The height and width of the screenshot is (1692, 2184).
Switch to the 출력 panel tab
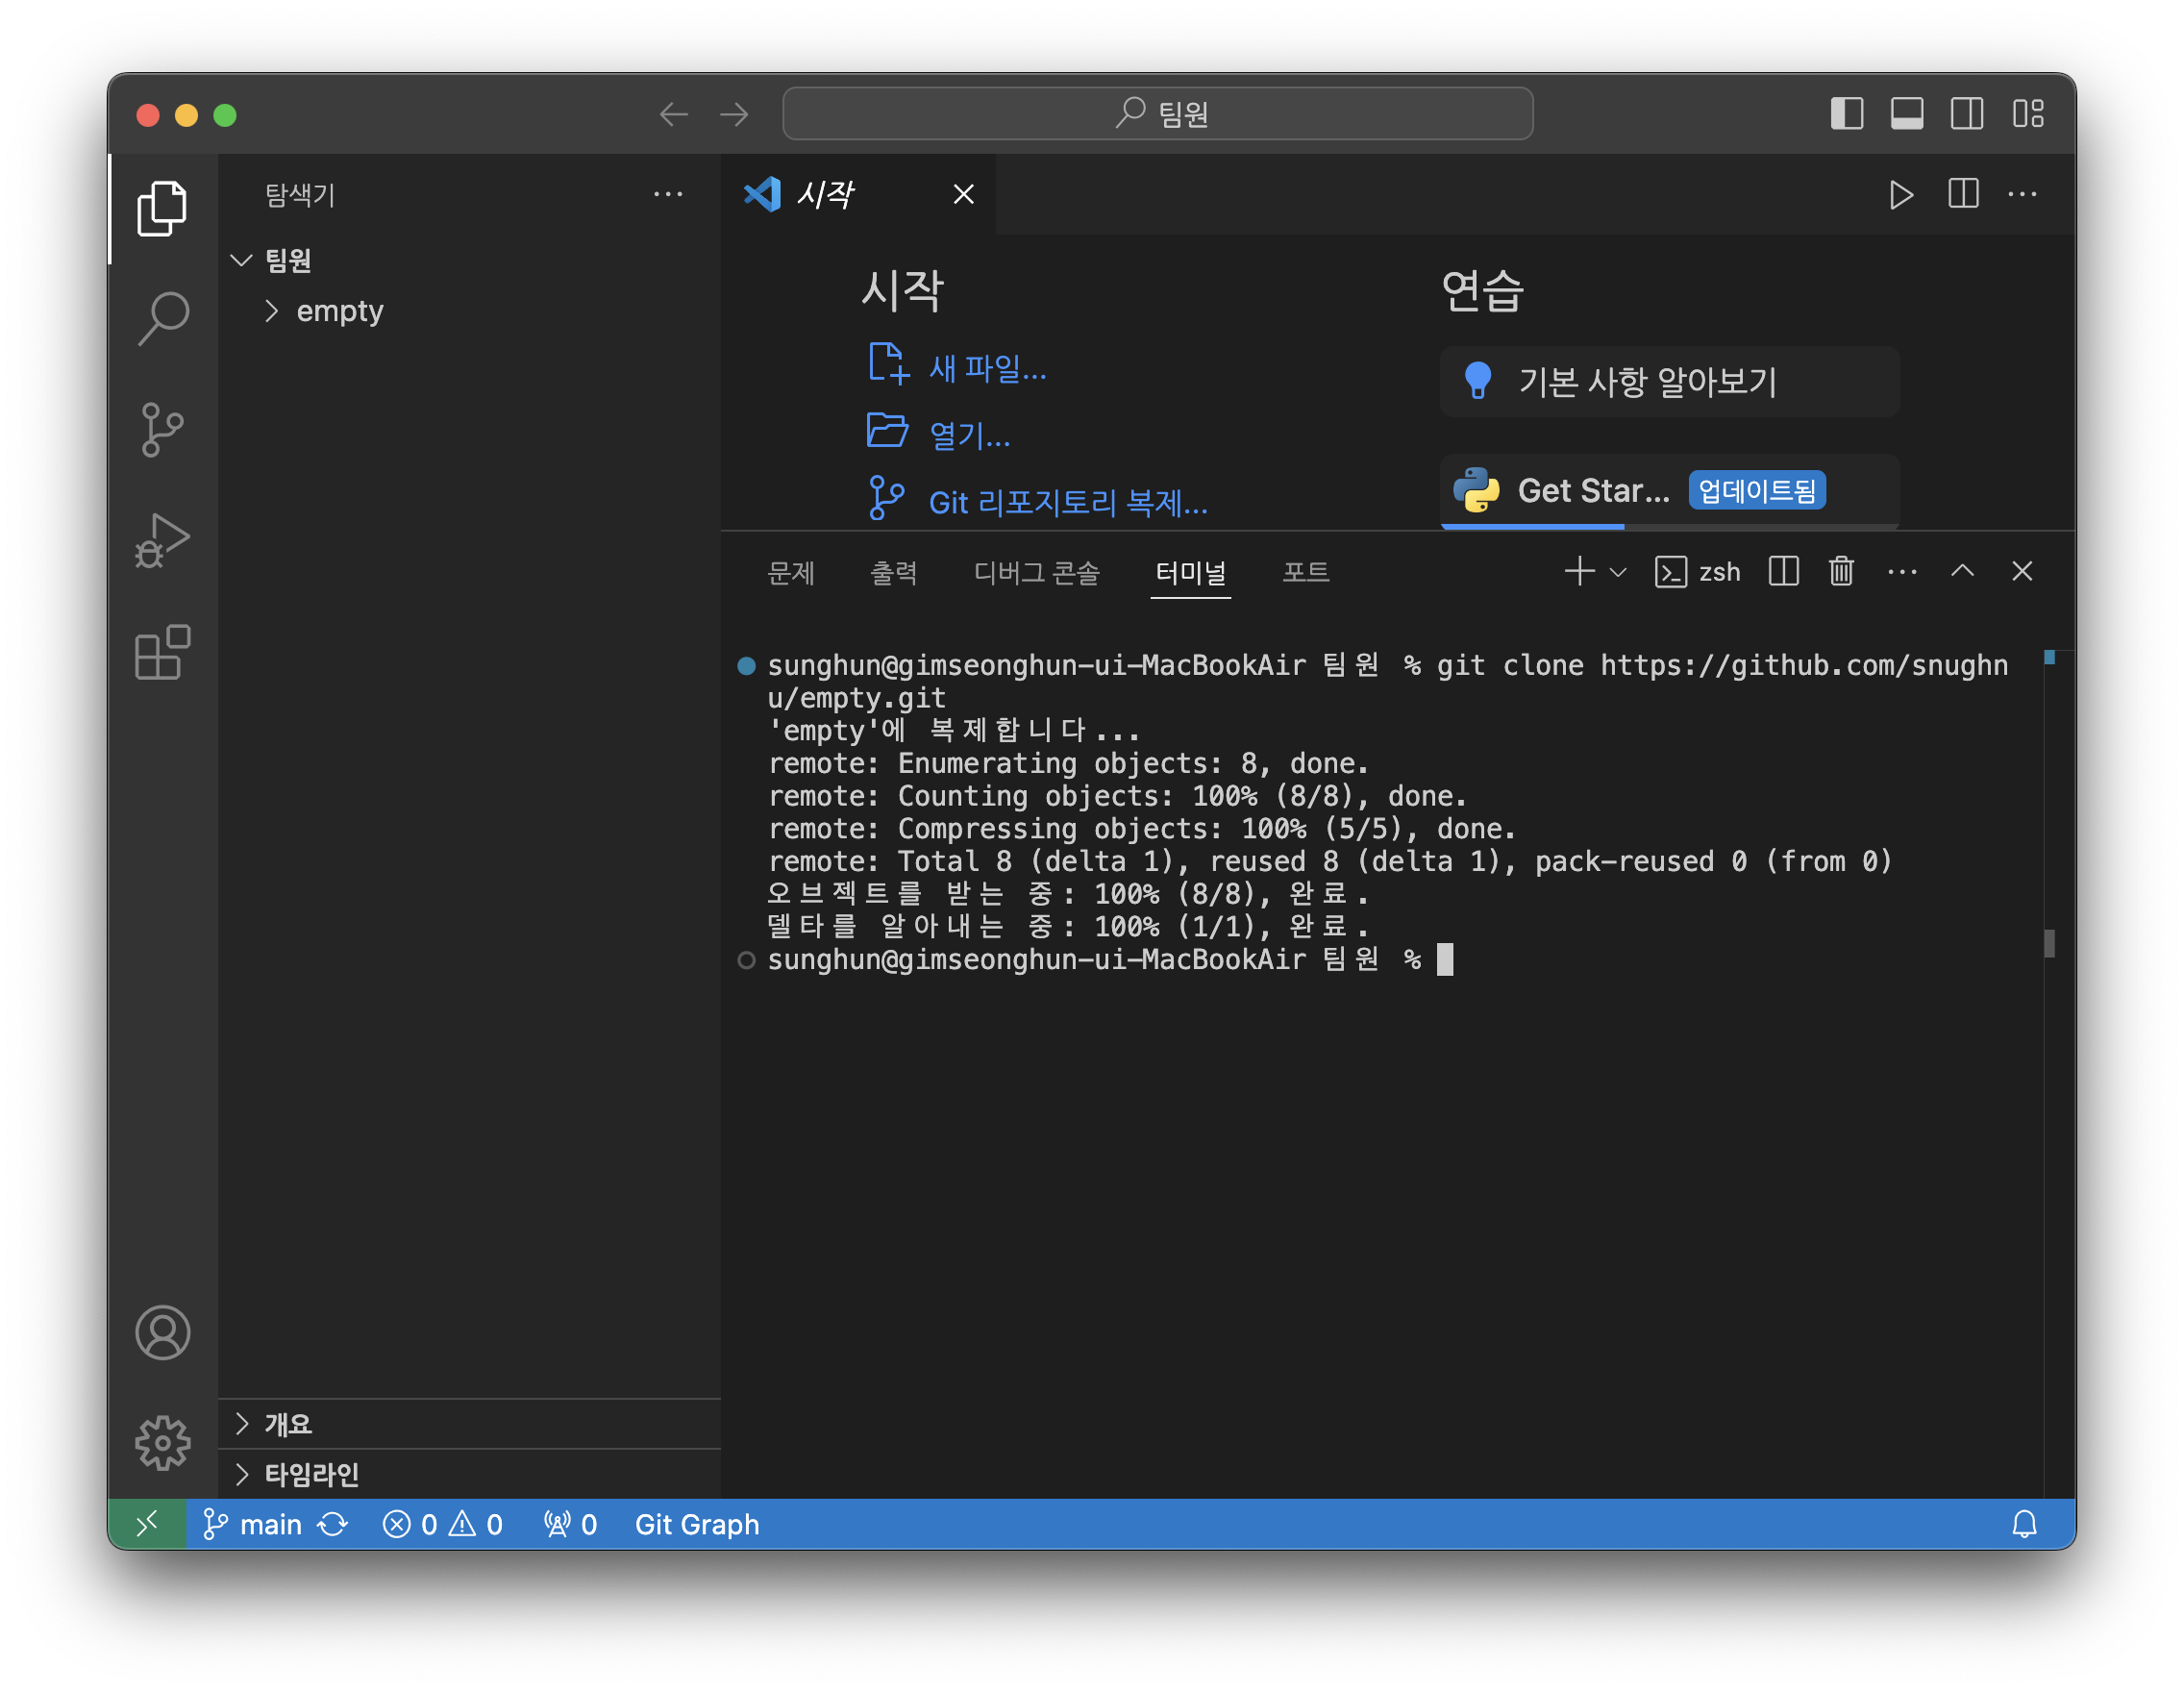coord(893,572)
